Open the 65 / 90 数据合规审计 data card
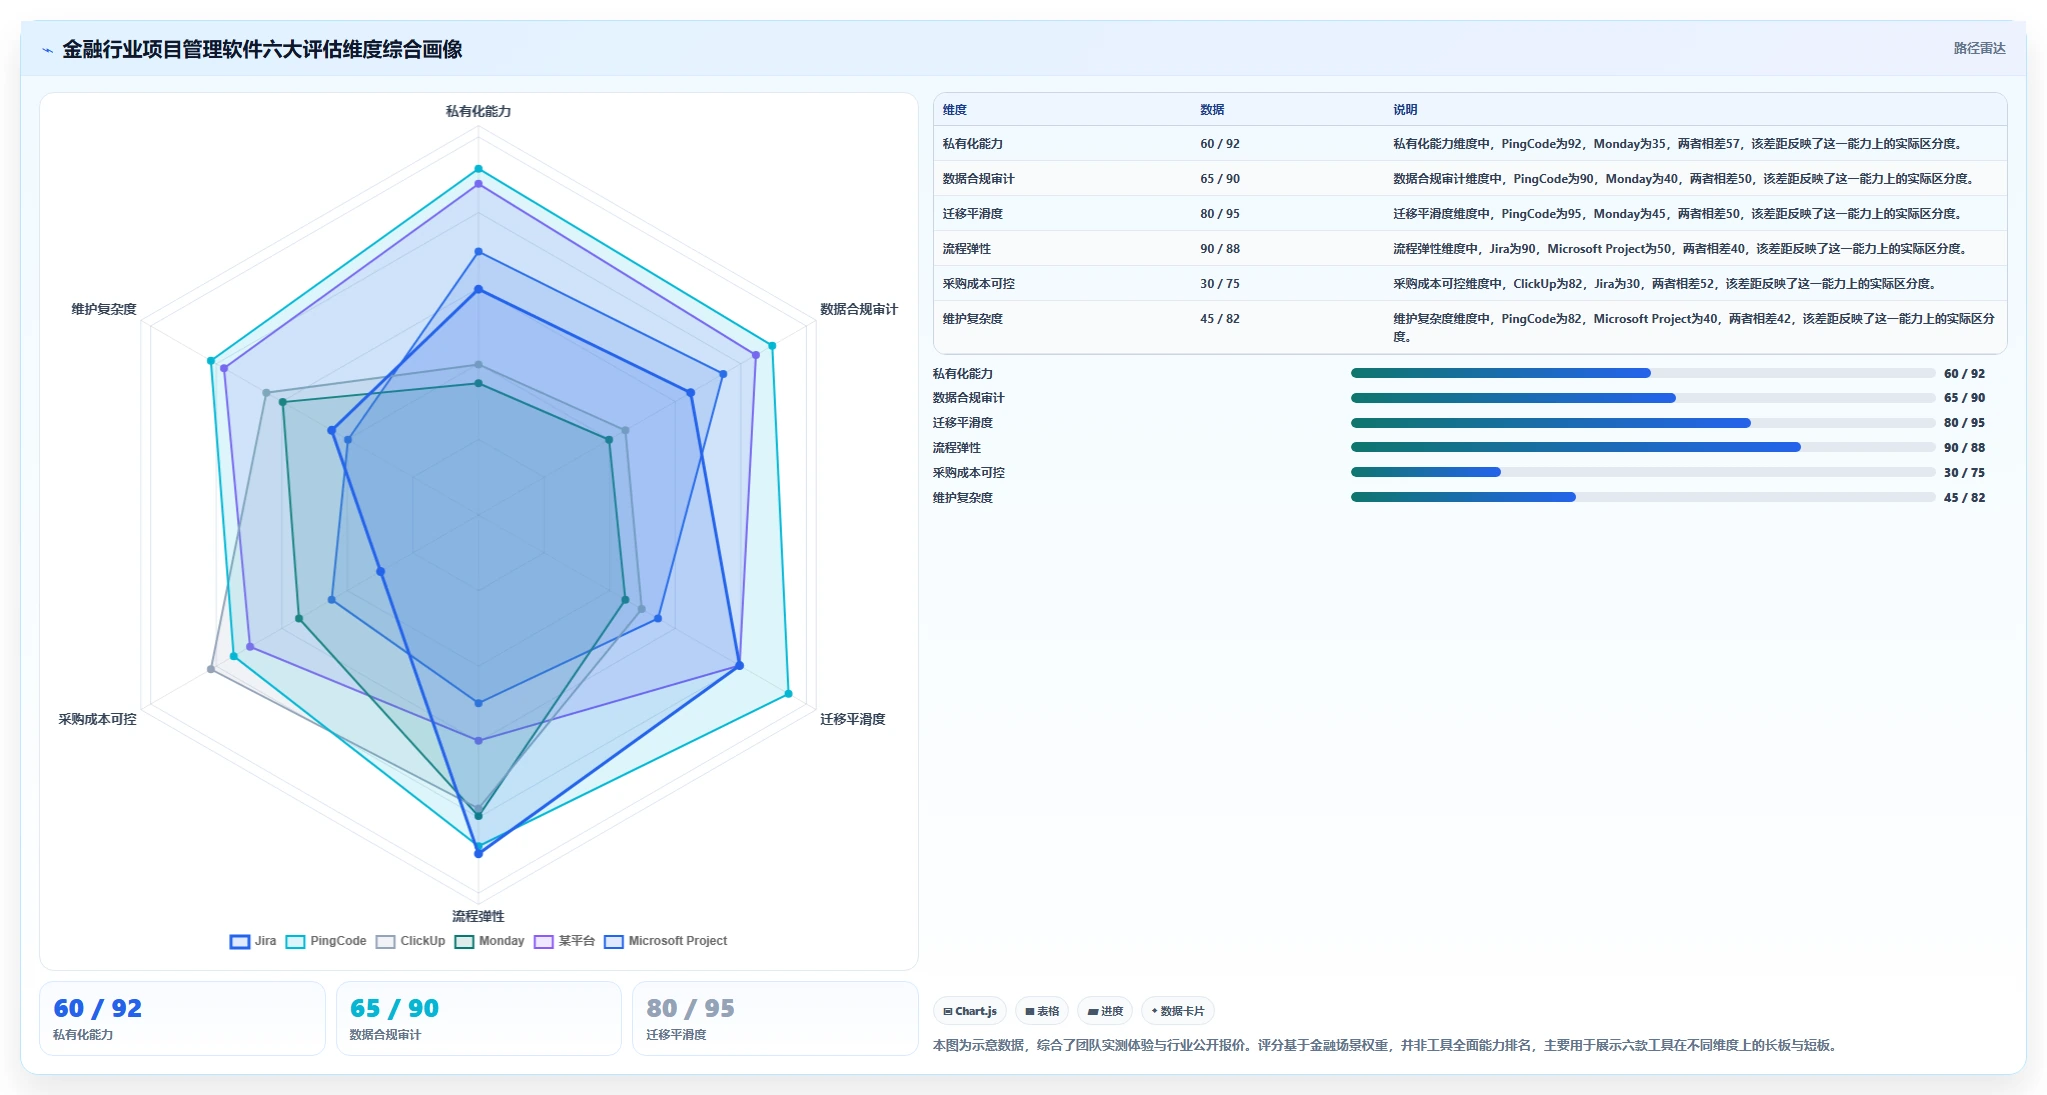The width and height of the screenshot is (2047, 1095). click(x=479, y=1018)
